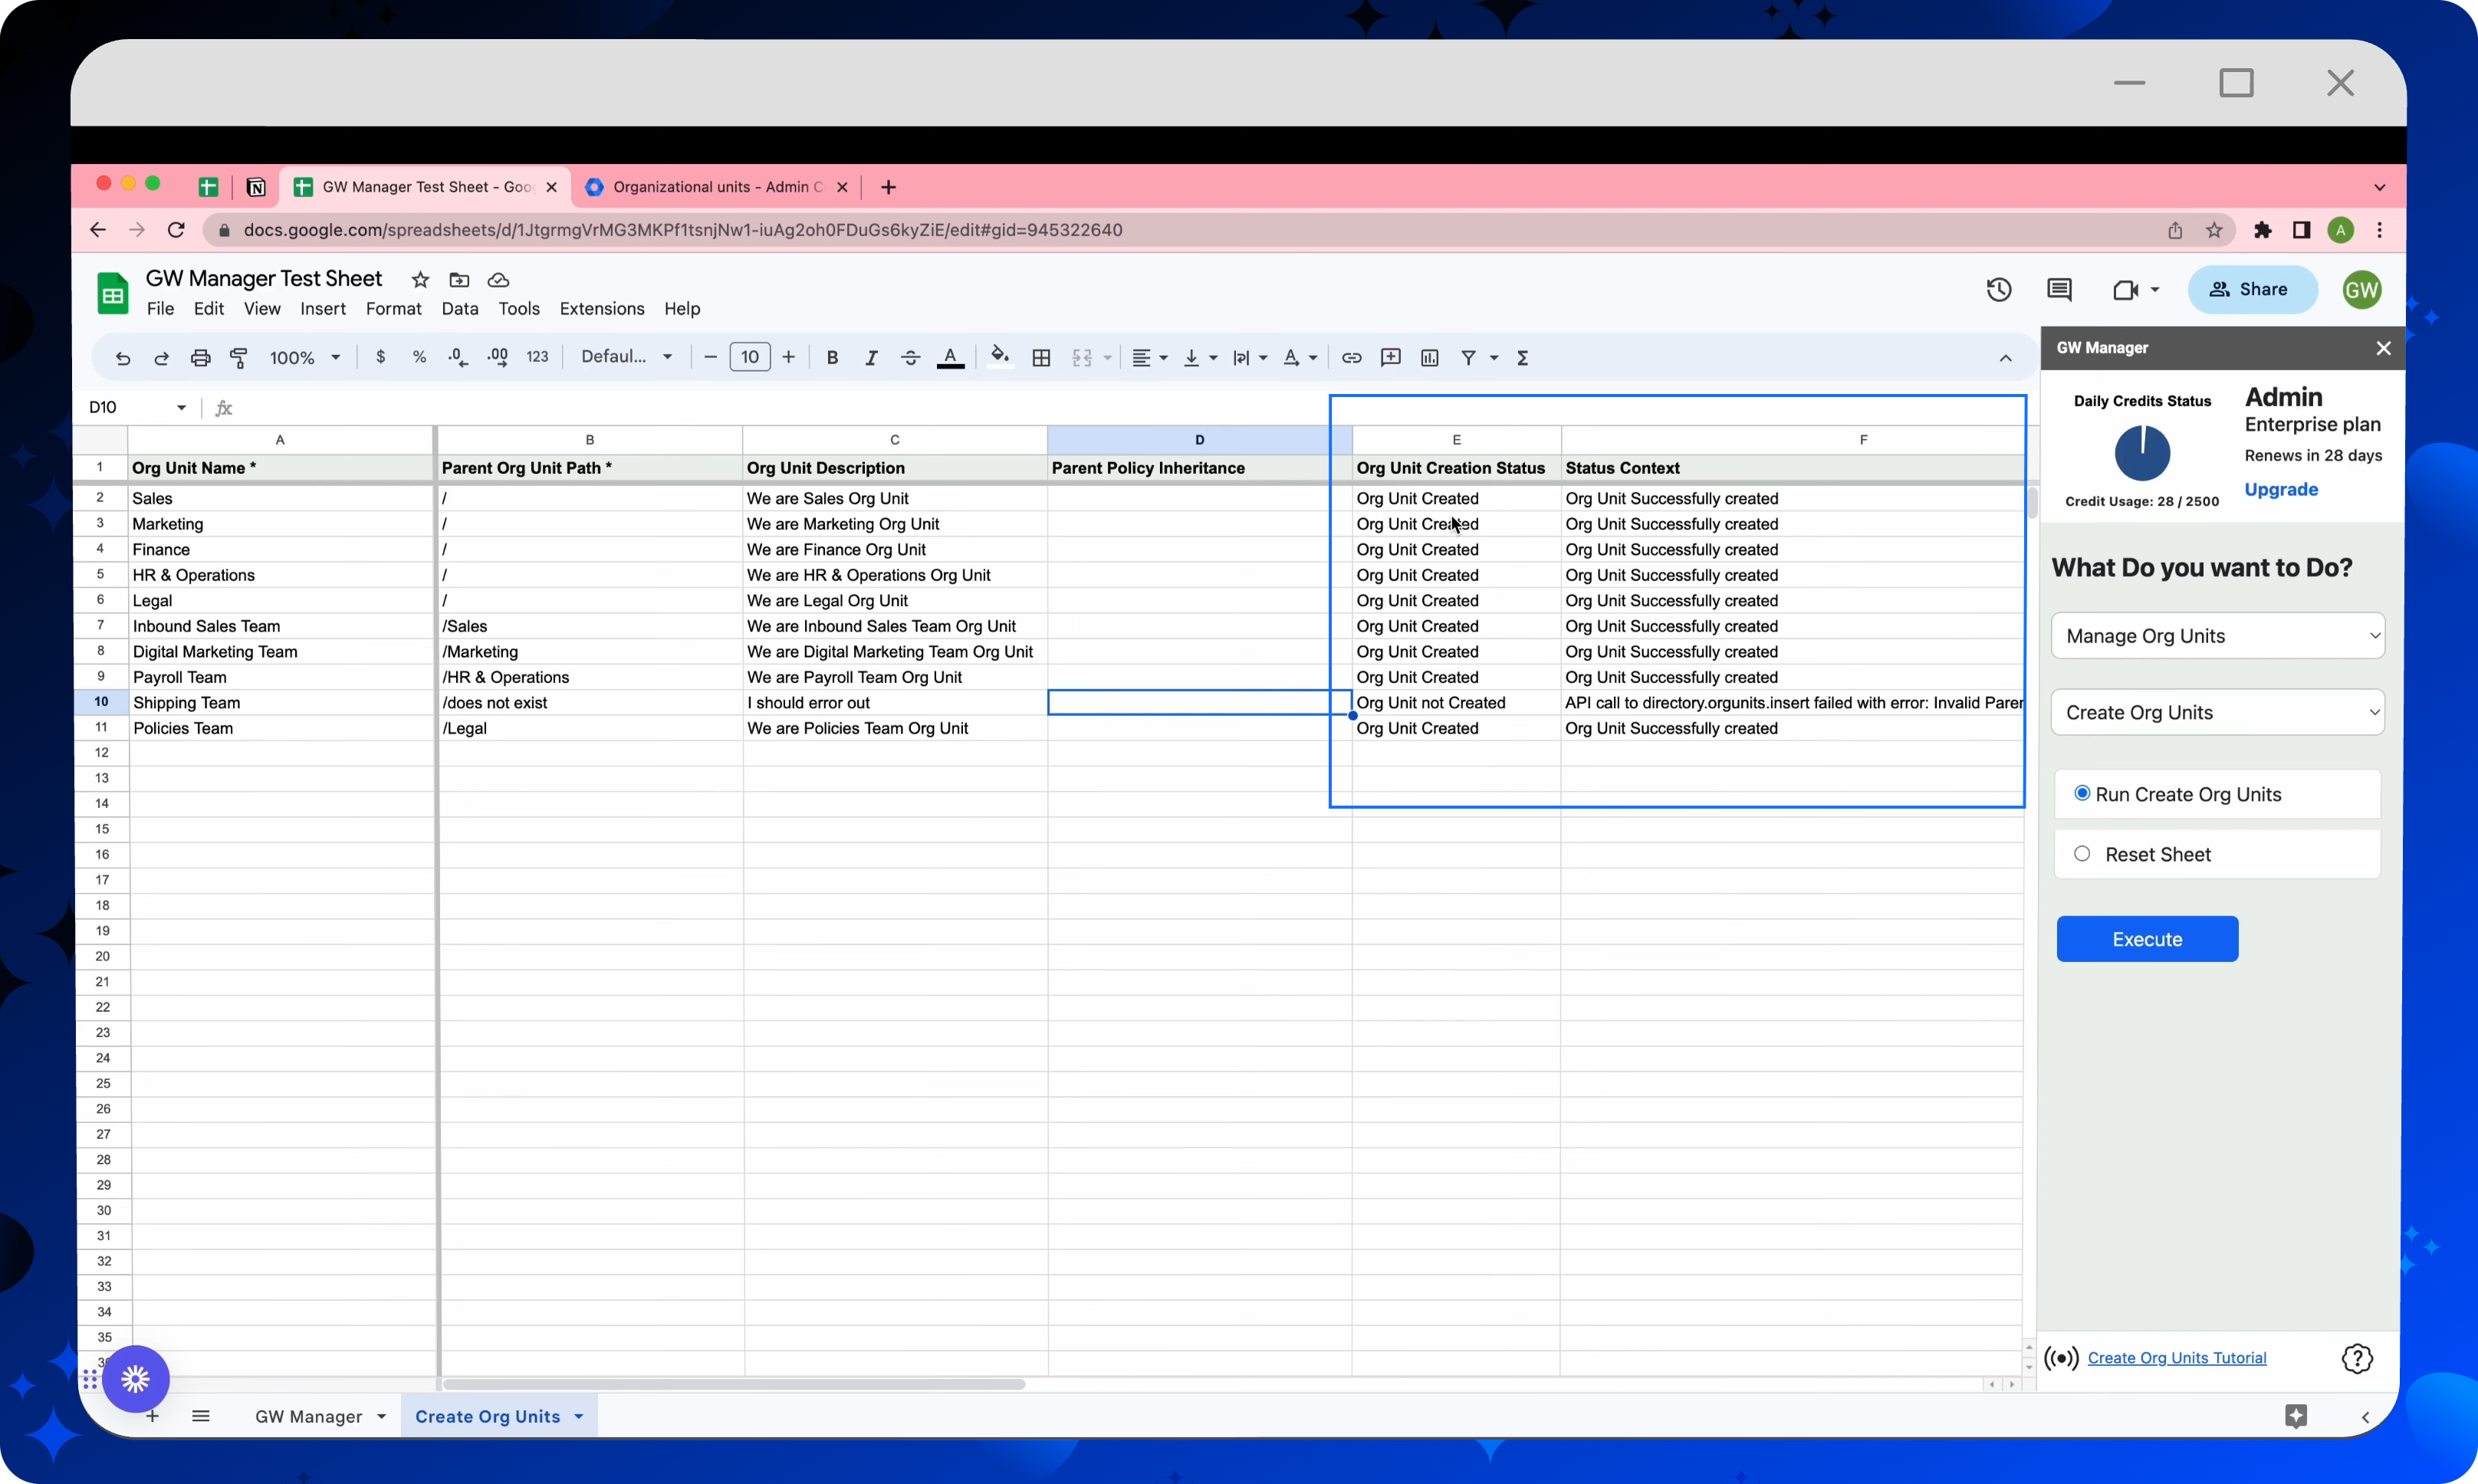The width and height of the screenshot is (2478, 1484).
Task: Click the Execute button
Action: click(2147, 939)
